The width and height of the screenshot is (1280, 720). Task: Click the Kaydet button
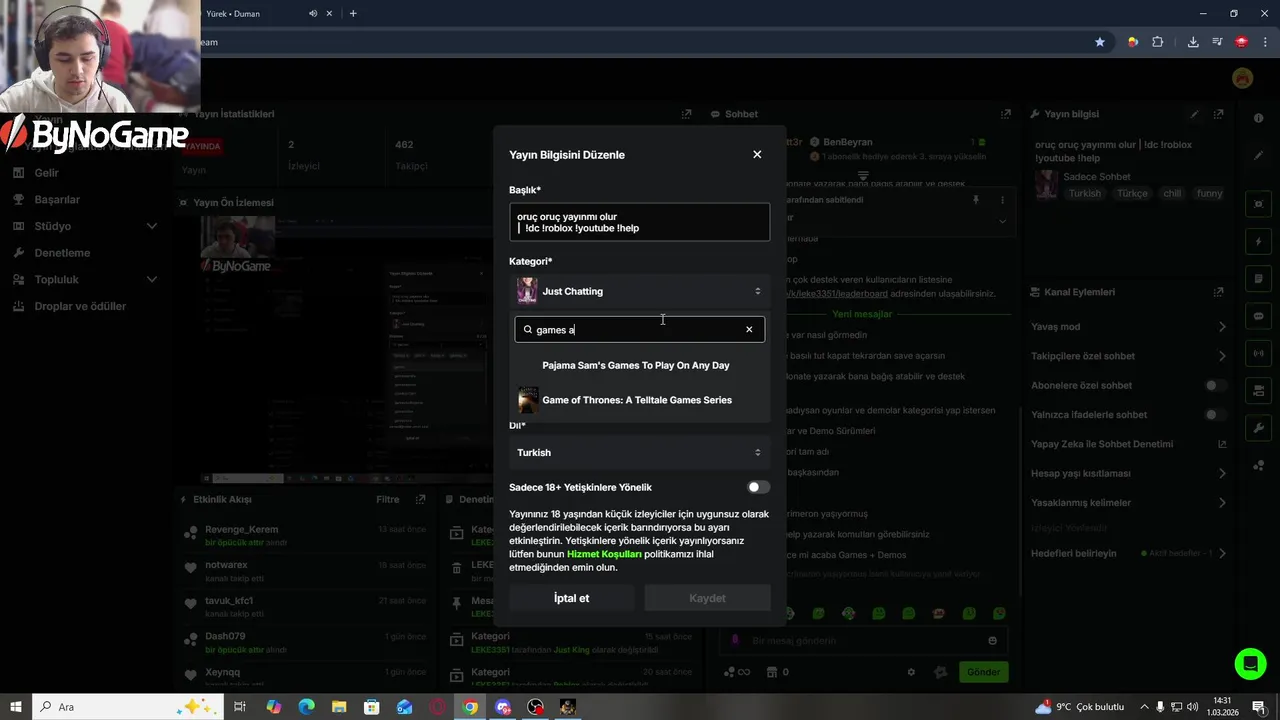707,598
